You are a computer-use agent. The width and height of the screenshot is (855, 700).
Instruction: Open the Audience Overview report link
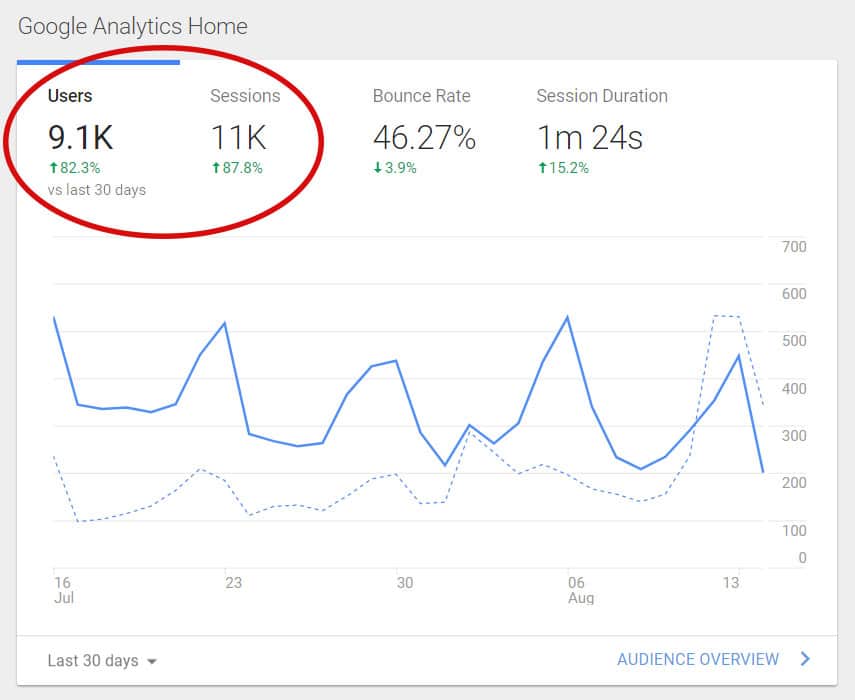(698, 659)
